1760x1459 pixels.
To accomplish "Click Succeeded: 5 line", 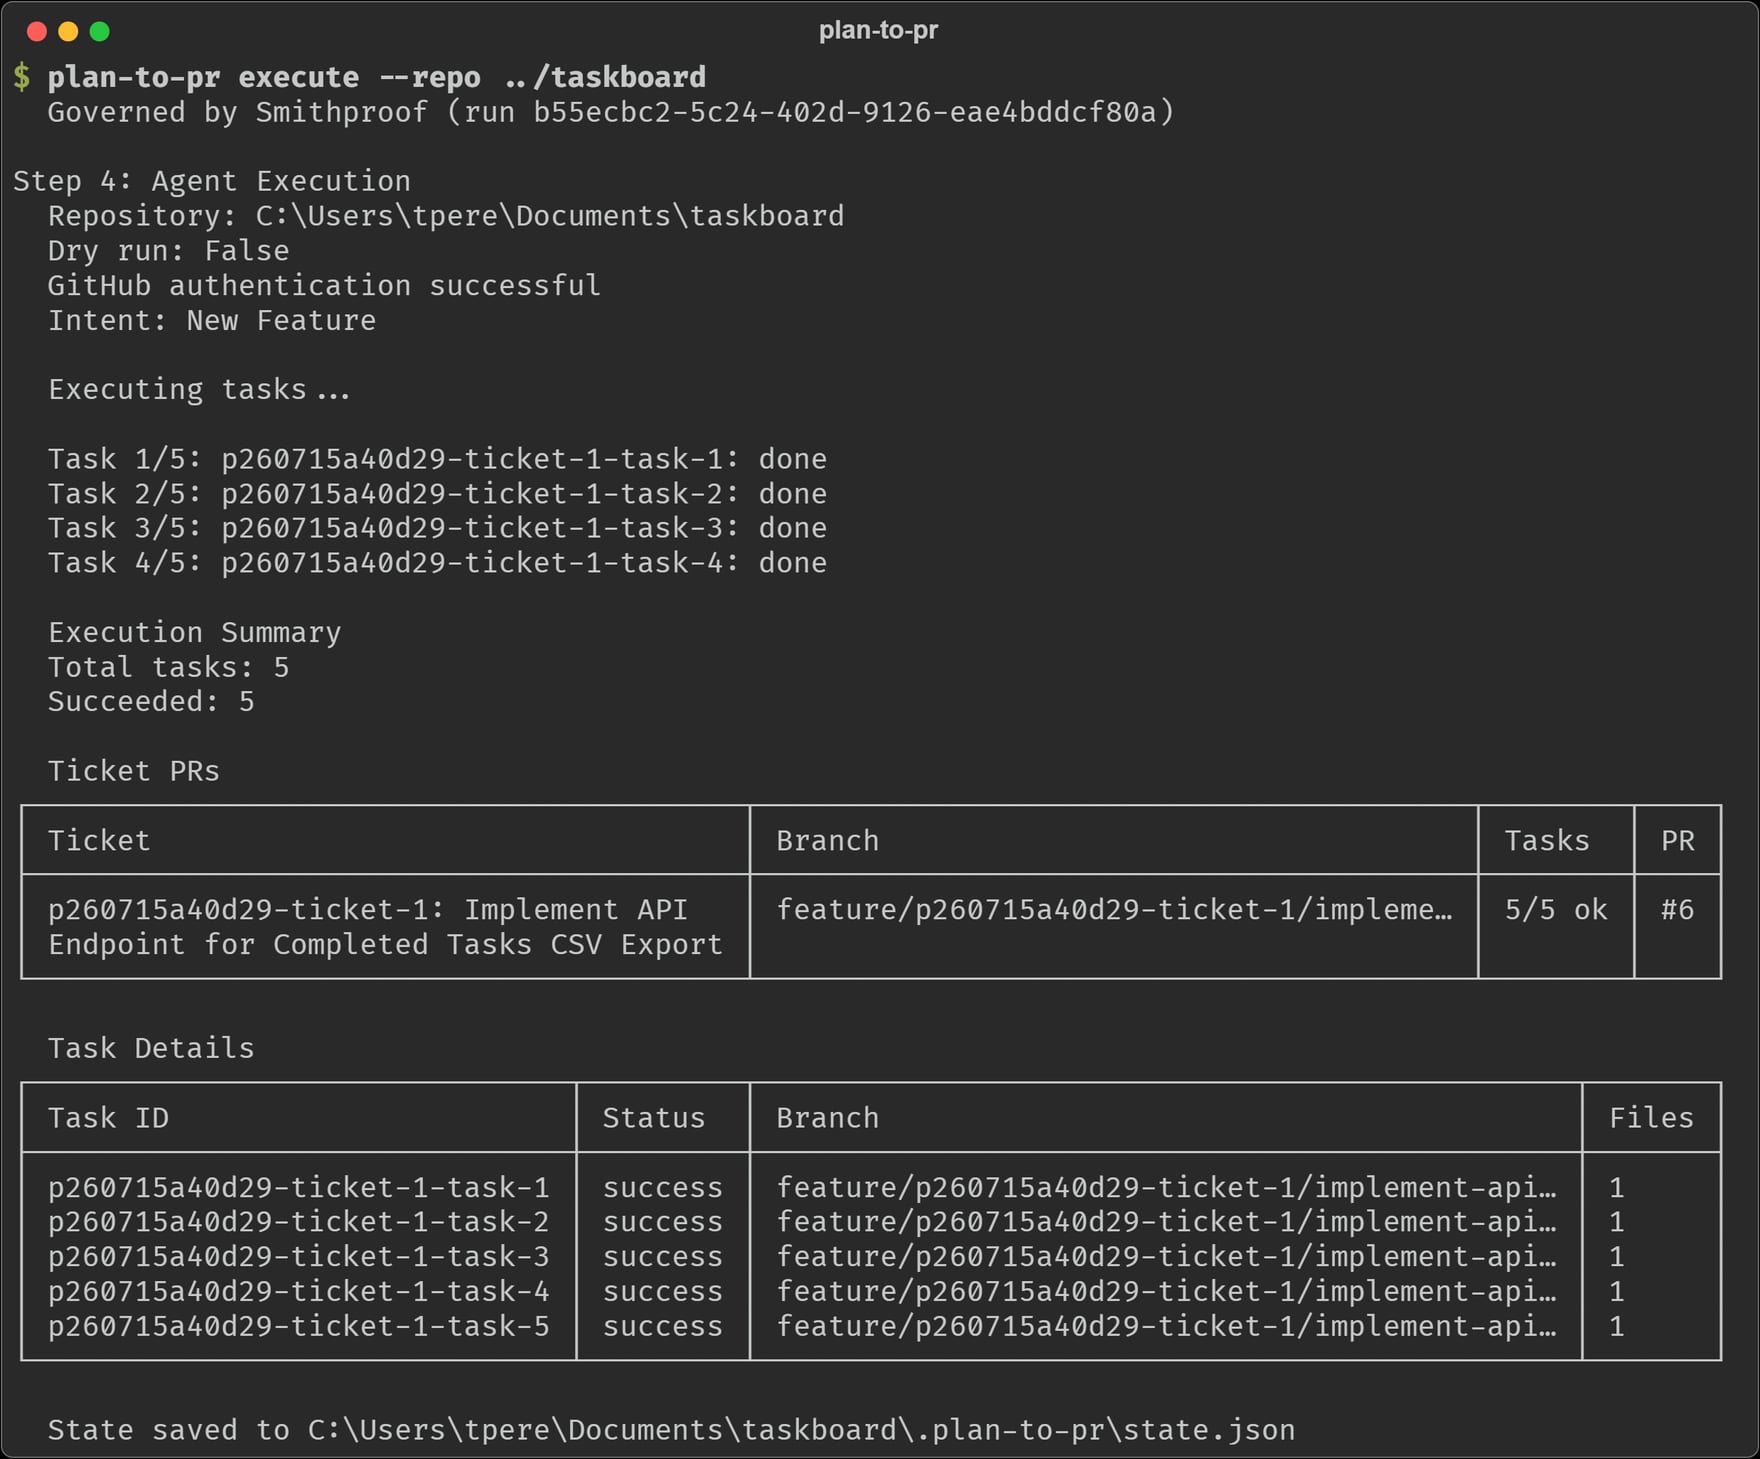I will (151, 702).
